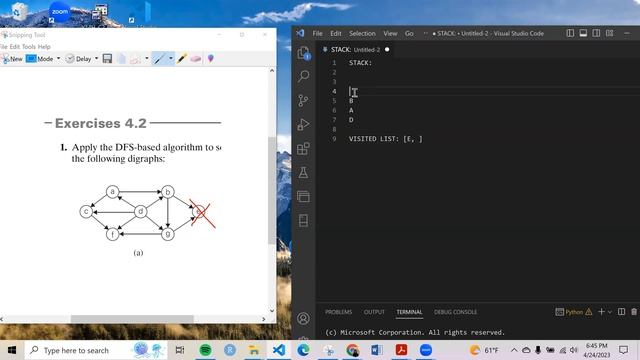Open Run and Debug view in VS Code

(x=303, y=124)
